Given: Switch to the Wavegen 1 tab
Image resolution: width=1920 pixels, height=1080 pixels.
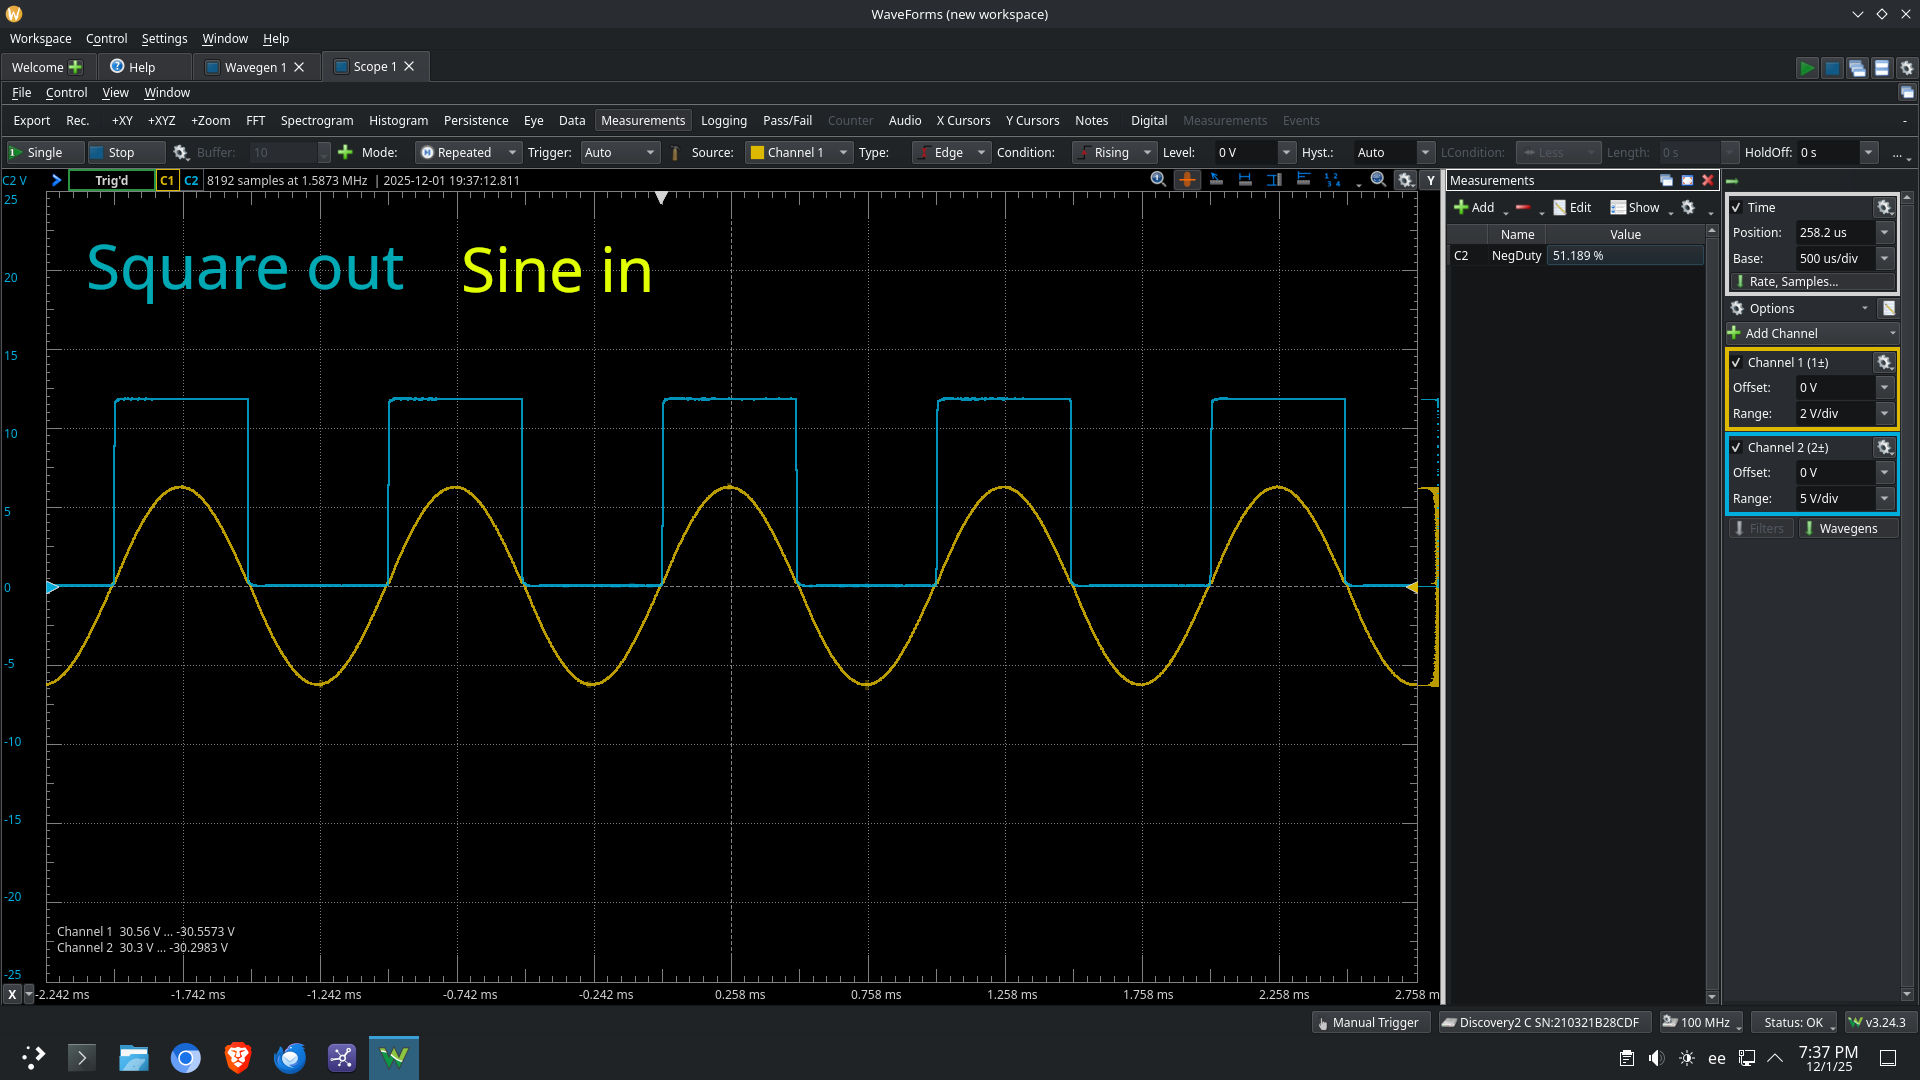Looking at the screenshot, I should pyautogui.click(x=255, y=67).
